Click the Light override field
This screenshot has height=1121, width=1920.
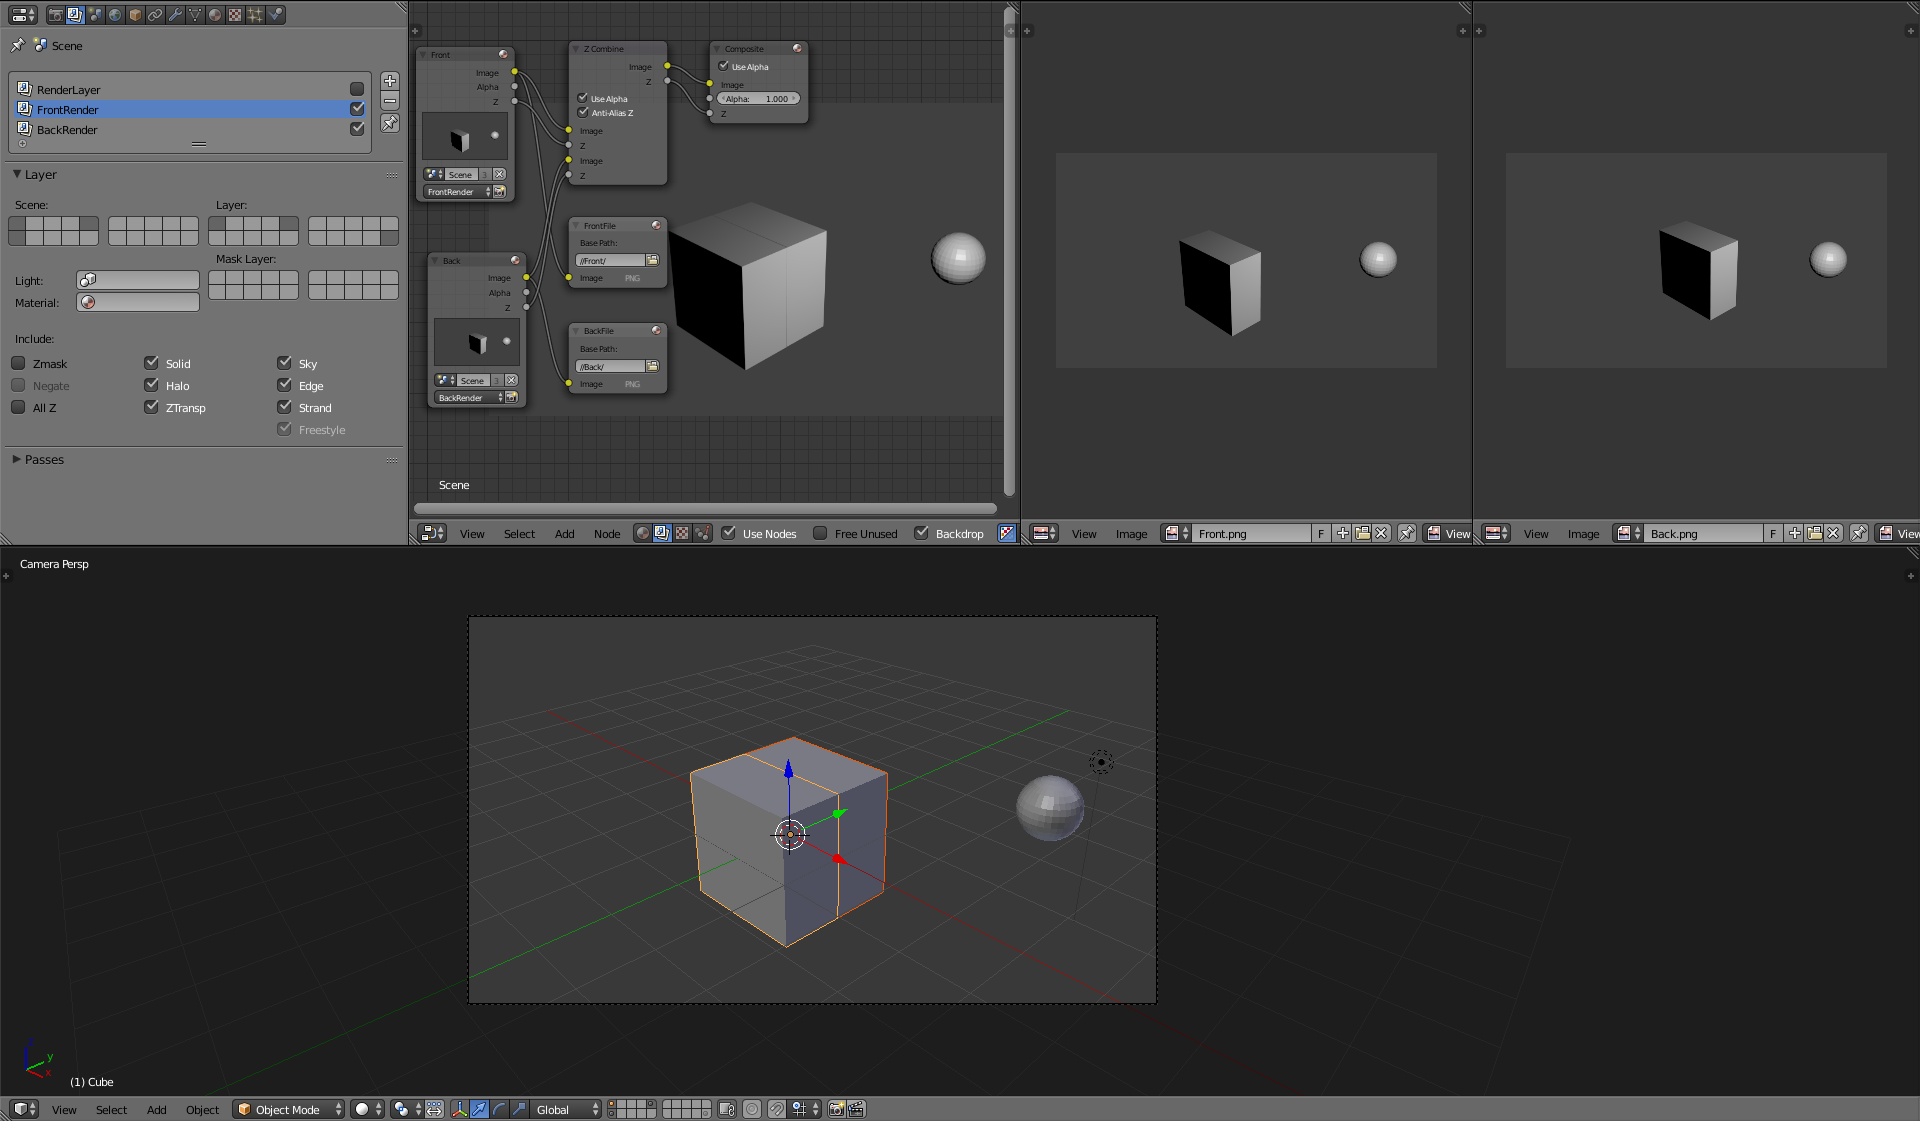pyautogui.click(x=138, y=280)
